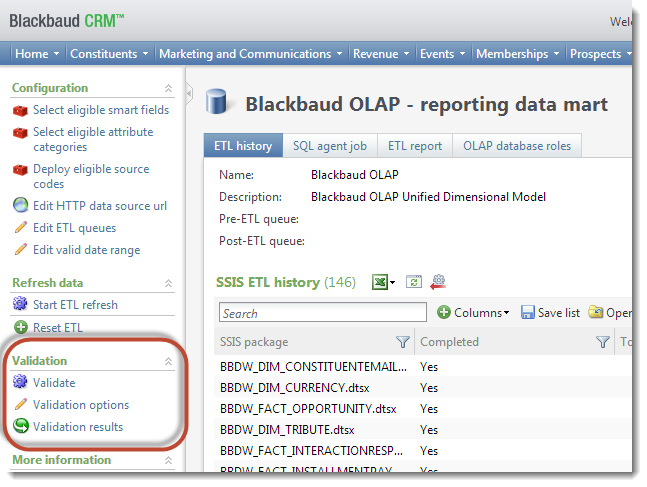Screen dimensions: 647x487
Task: Click Select eligible attribute categories link
Action: coord(93,139)
